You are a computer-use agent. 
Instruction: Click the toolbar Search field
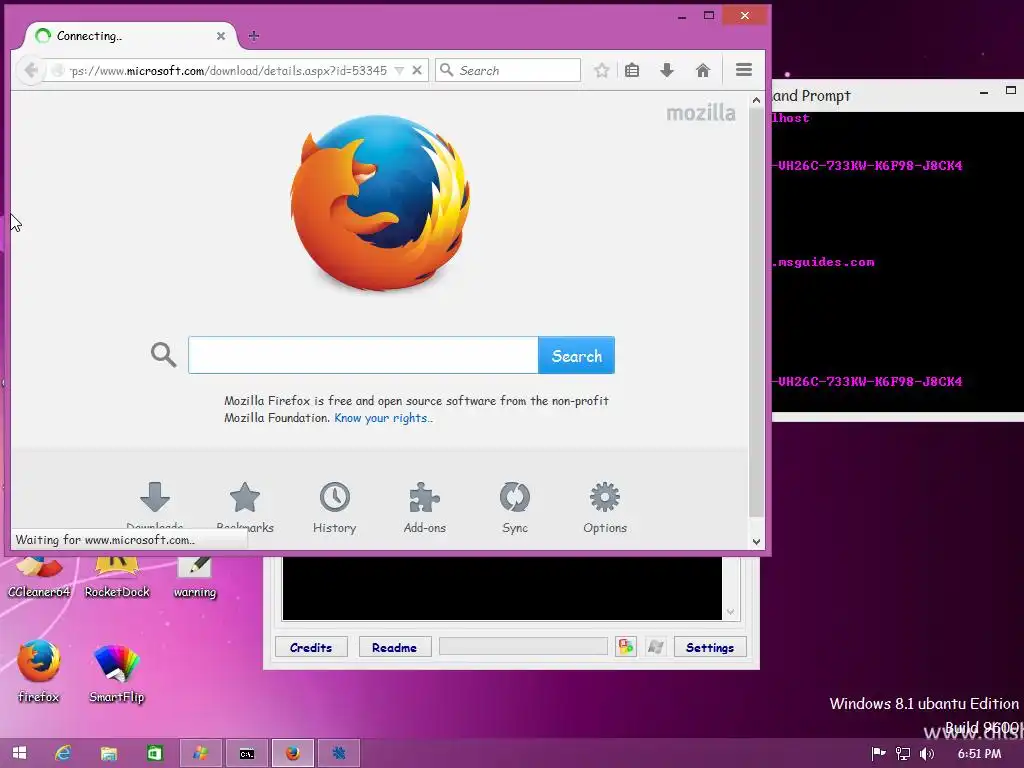coord(508,70)
